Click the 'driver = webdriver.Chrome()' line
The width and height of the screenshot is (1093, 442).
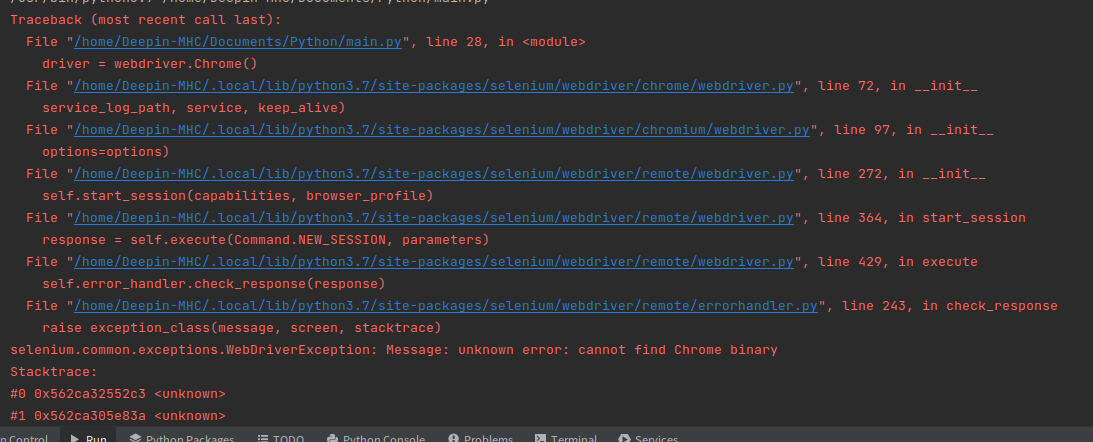pos(150,64)
